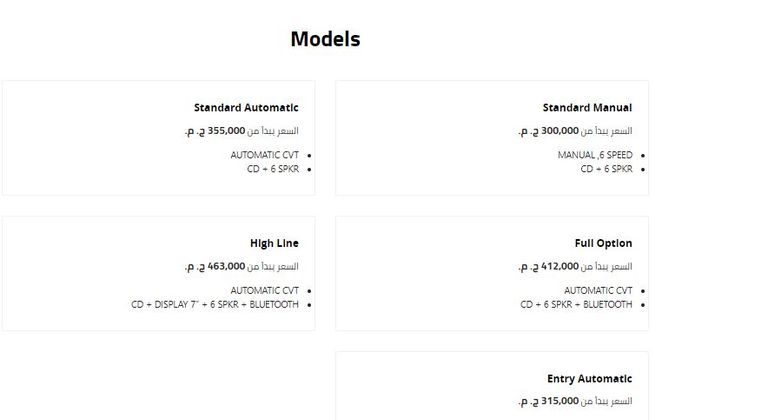The width and height of the screenshot is (768, 420).
Task: Select the 355,000 starting price text
Action: [x=241, y=131]
